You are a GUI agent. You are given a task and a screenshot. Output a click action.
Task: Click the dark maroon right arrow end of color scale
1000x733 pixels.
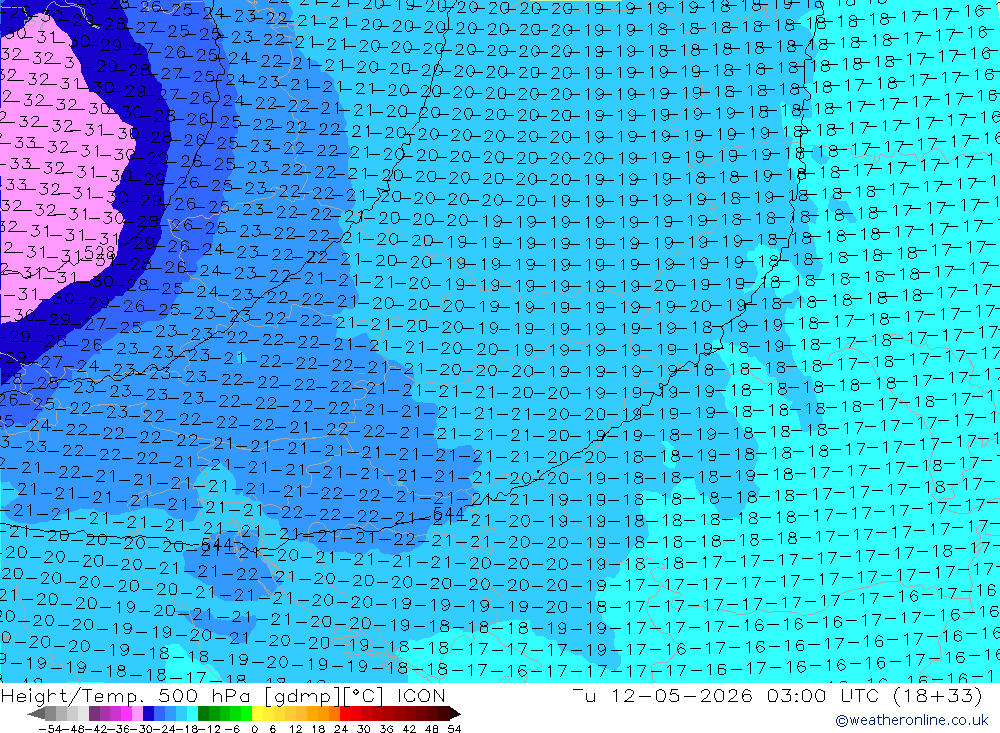pyautogui.click(x=455, y=713)
